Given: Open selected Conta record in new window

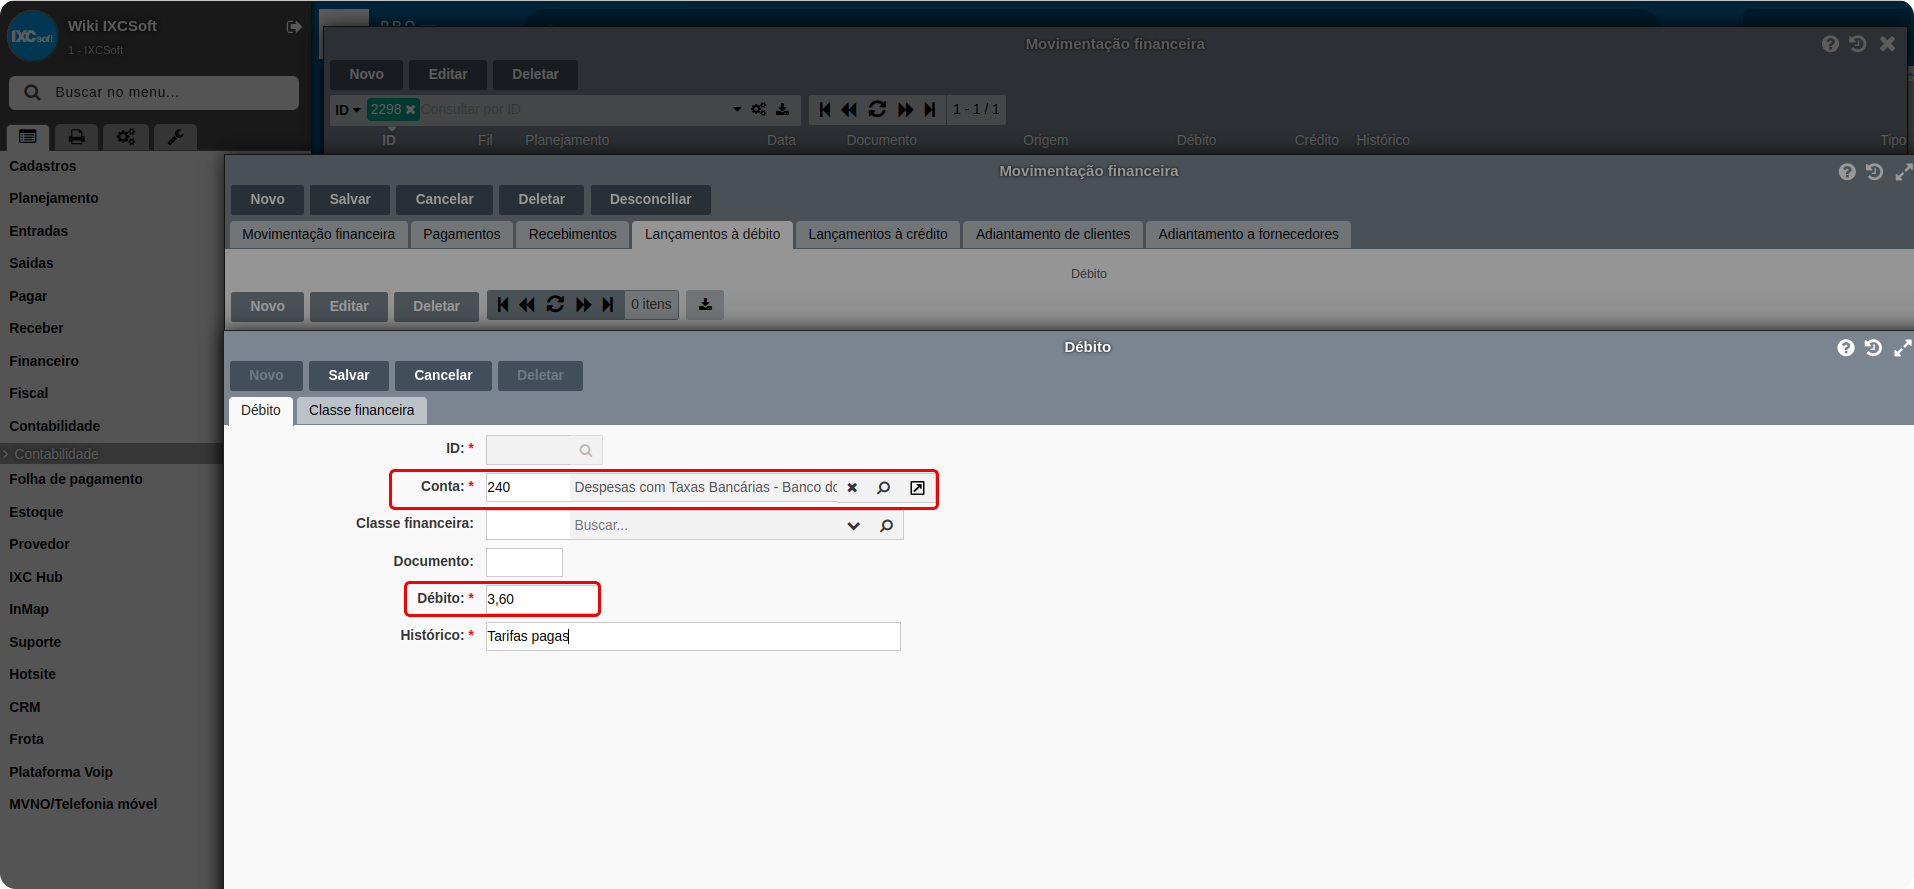Looking at the screenshot, I should (917, 488).
